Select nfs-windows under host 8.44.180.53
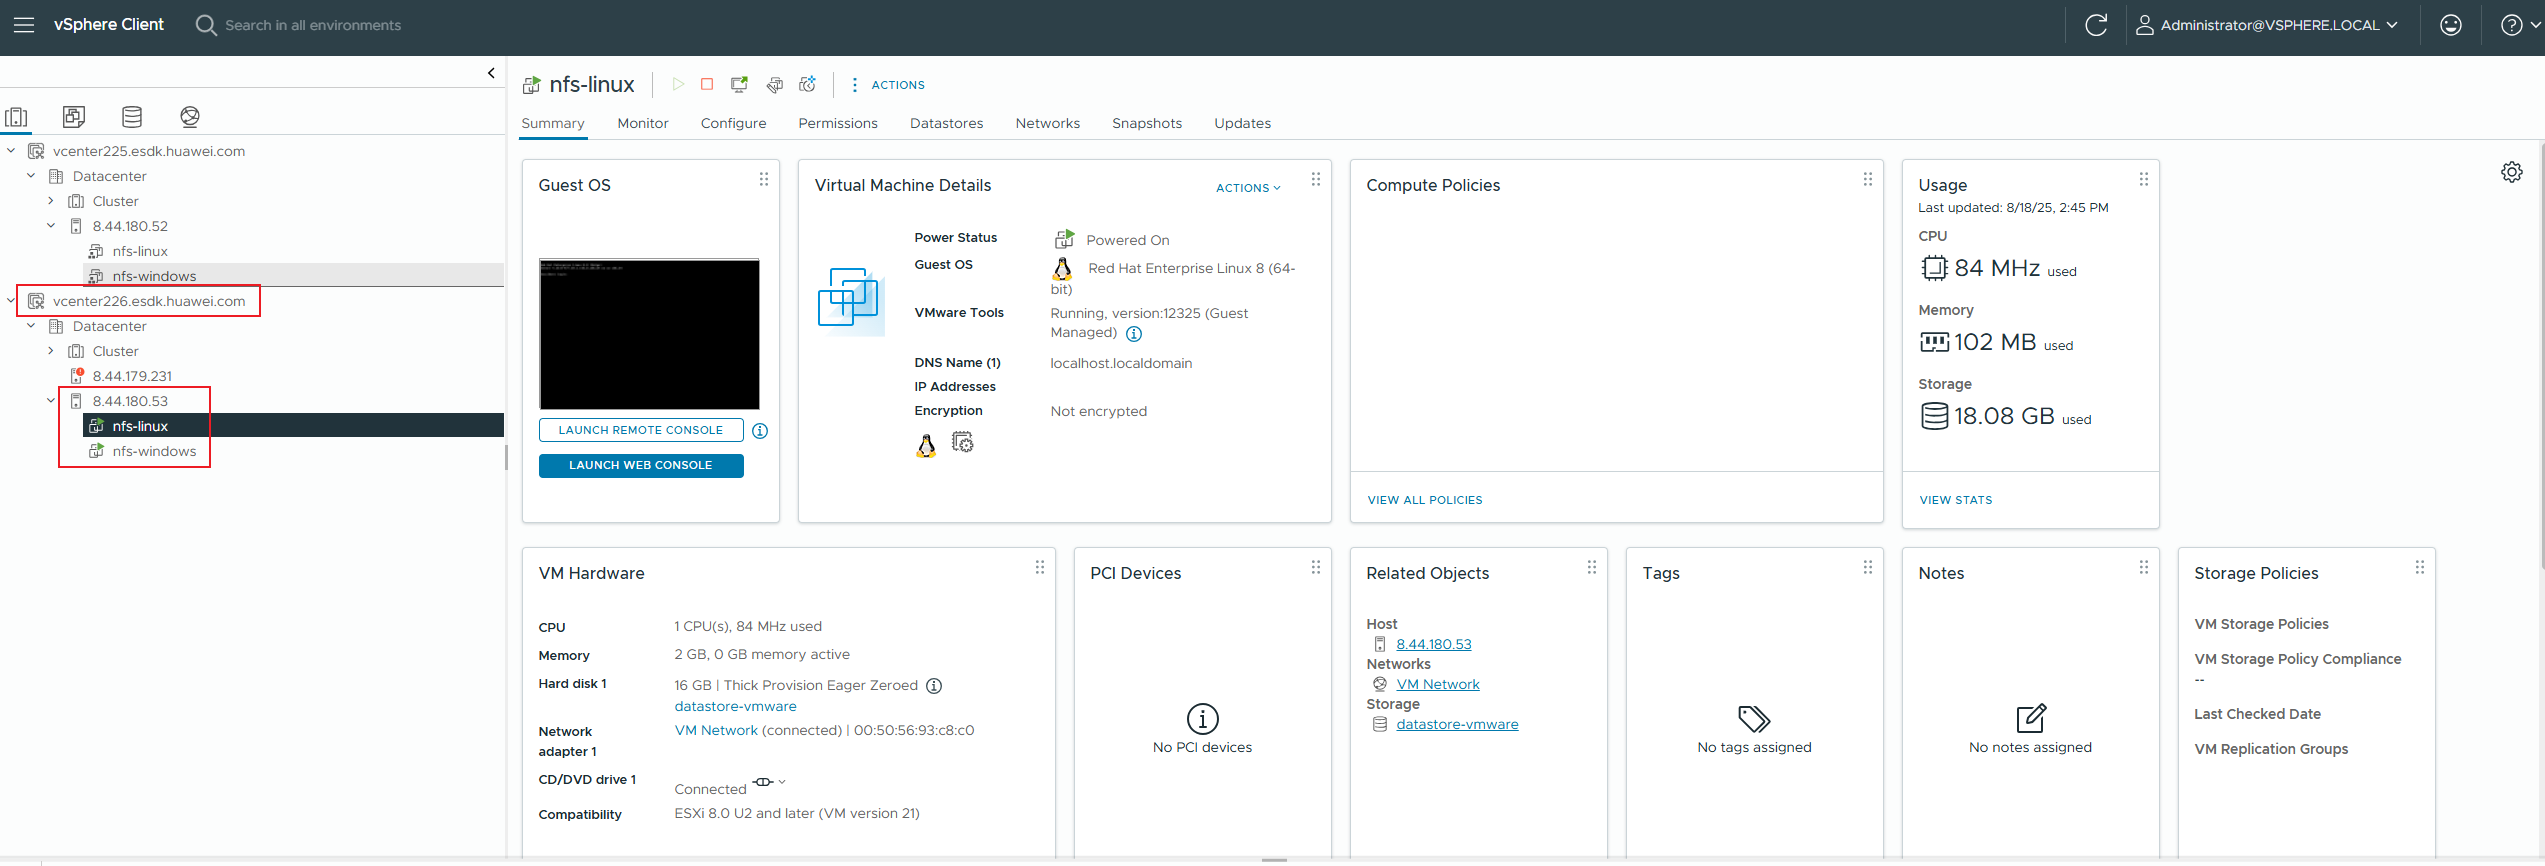Viewport: 2545px width, 866px height. point(154,451)
